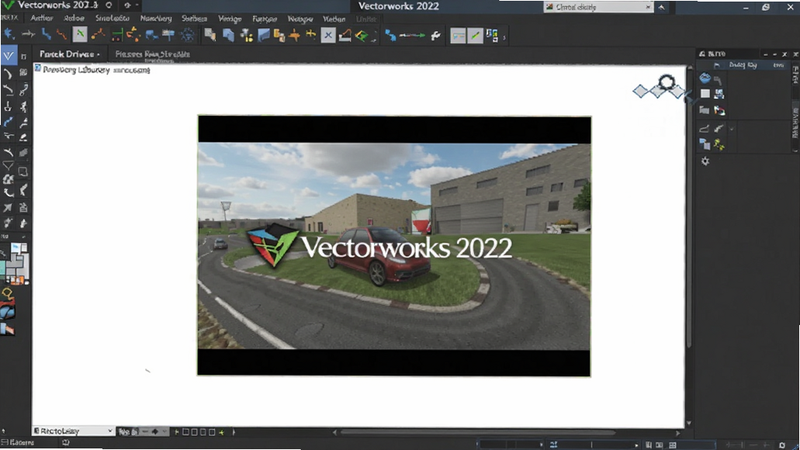Open the "Furgoe" menu in menu bar
The image size is (800, 450).
(x=265, y=19)
